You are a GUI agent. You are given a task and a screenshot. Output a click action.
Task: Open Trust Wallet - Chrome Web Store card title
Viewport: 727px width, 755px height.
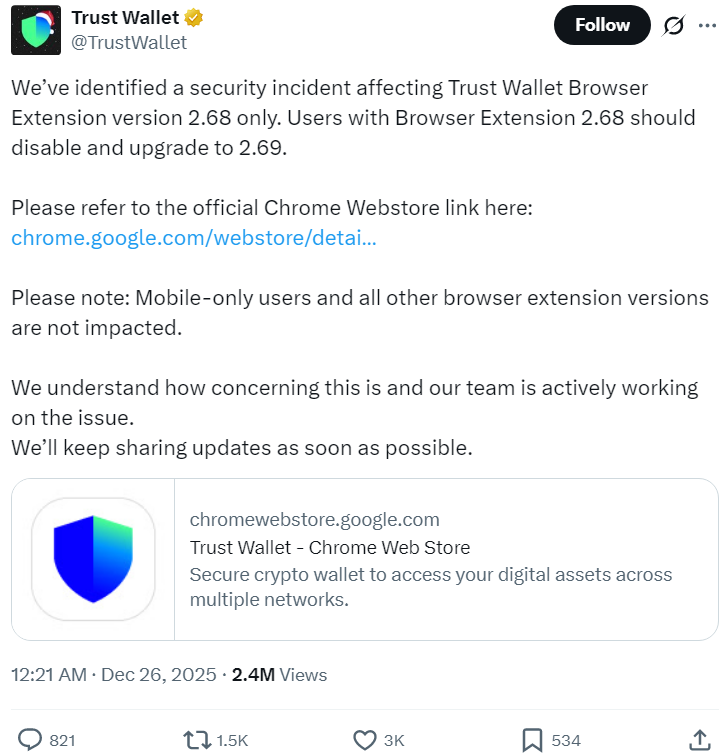click(x=330, y=547)
